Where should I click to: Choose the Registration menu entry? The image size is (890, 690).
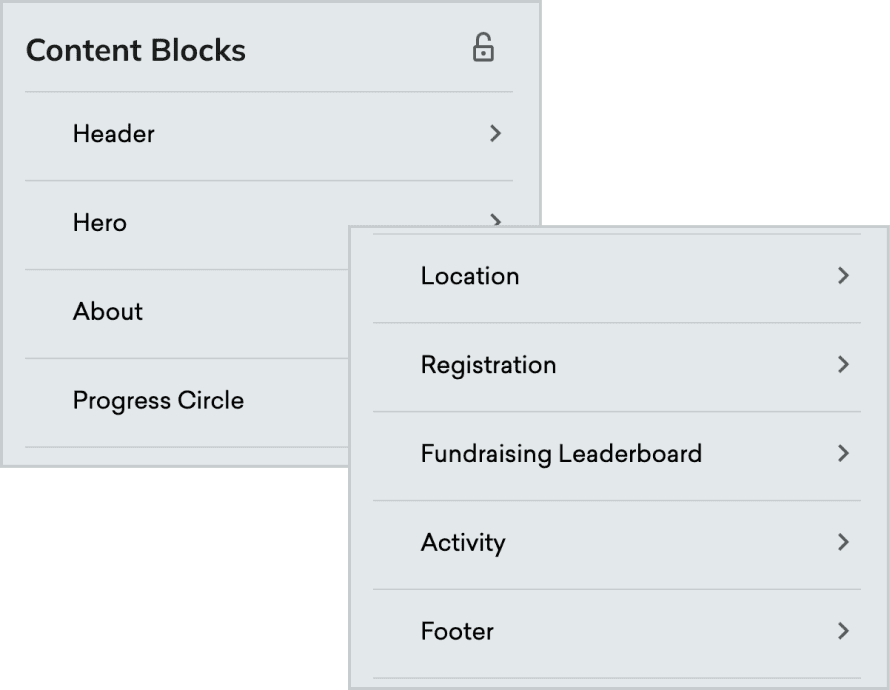tap(617, 367)
